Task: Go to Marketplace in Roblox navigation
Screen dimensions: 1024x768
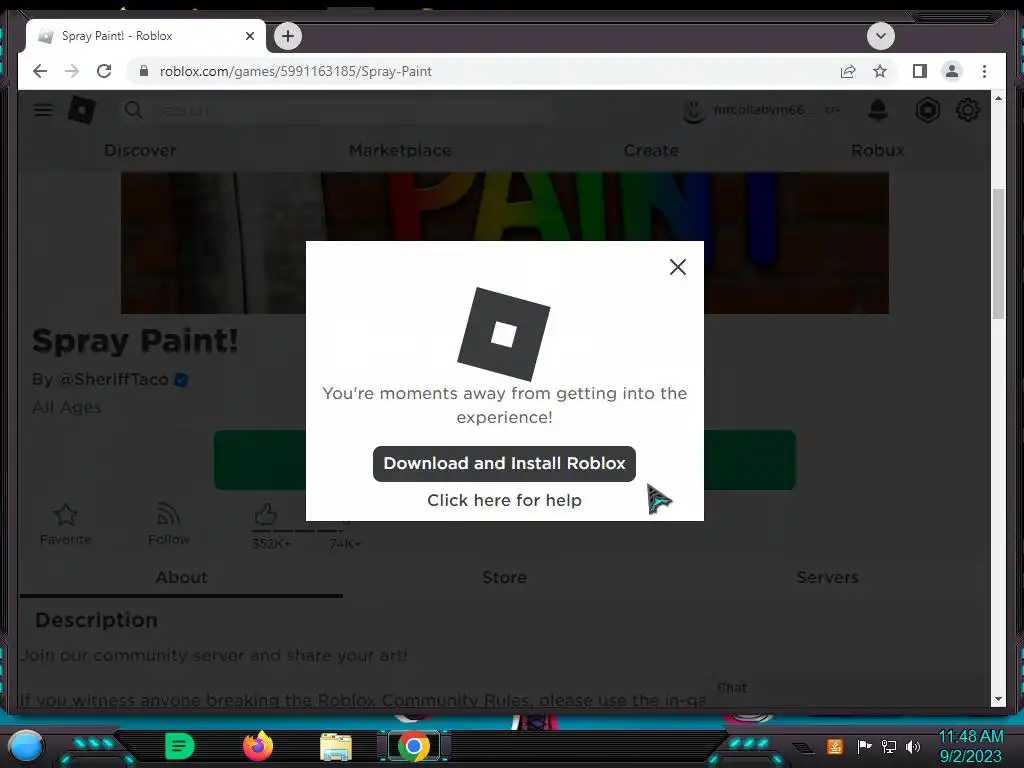Action: pos(400,150)
